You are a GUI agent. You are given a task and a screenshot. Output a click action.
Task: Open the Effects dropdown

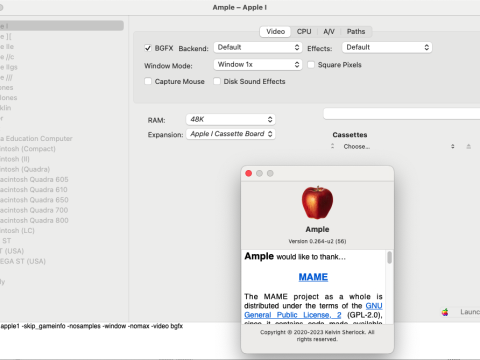tap(387, 47)
